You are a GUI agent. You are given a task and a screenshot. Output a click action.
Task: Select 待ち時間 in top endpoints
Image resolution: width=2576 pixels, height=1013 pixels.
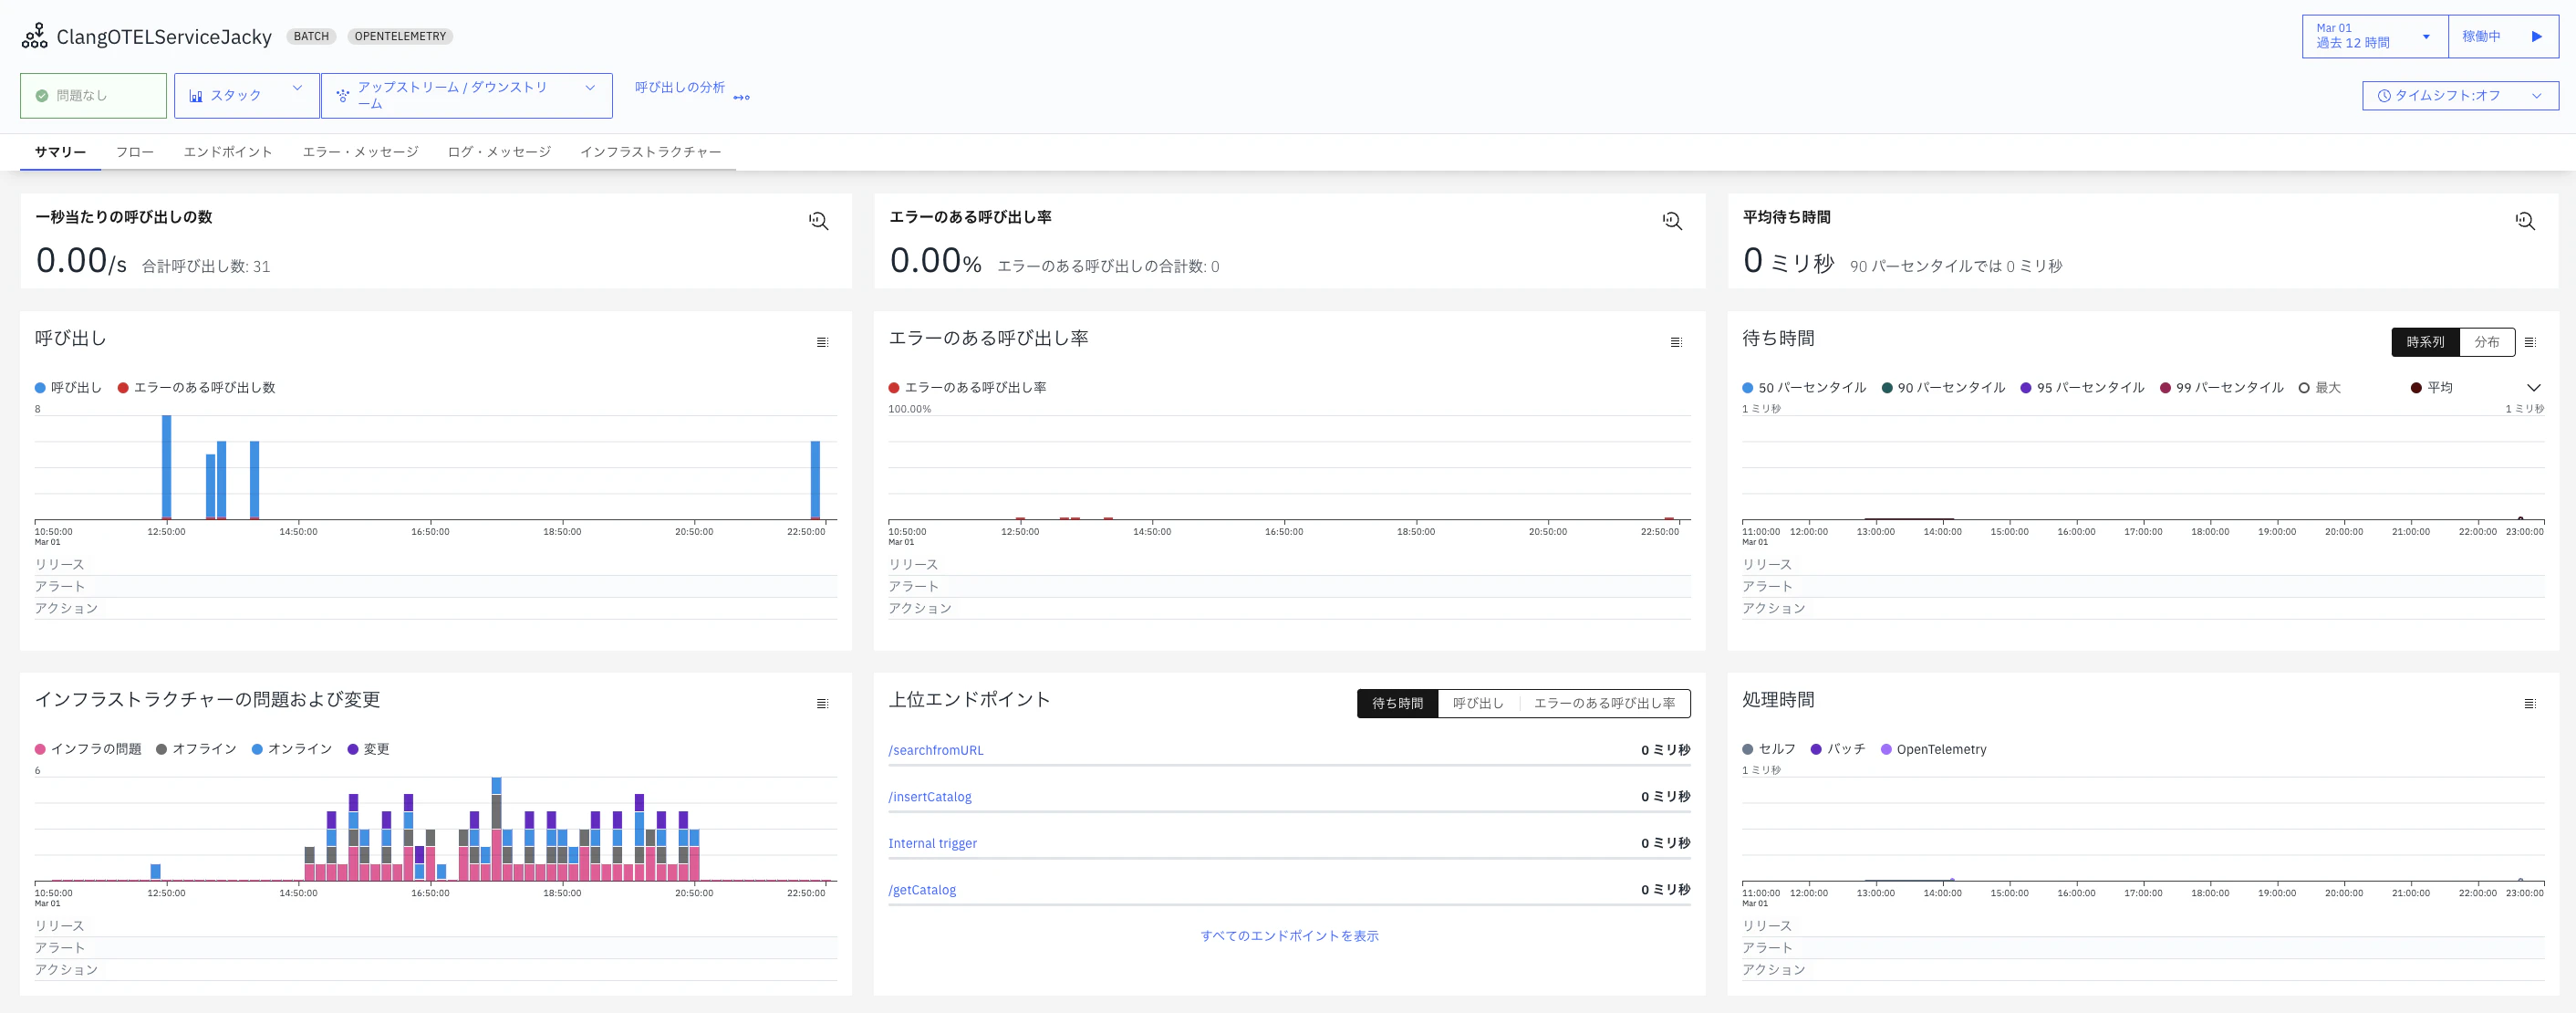1397,704
